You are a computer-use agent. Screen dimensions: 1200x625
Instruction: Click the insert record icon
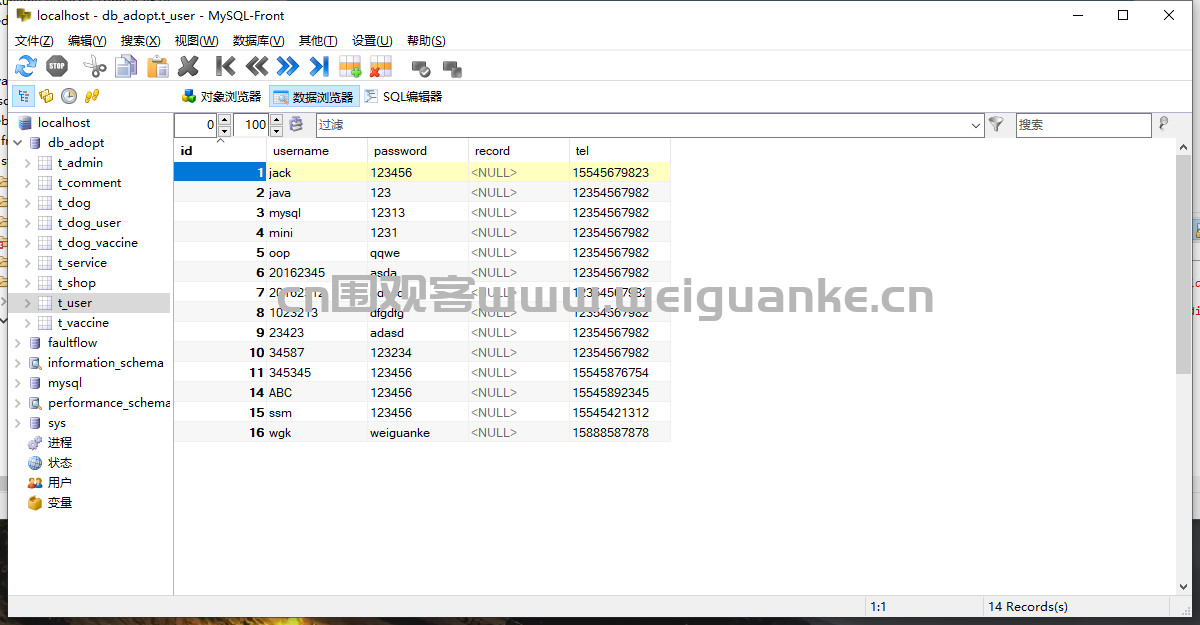(x=350, y=67)
